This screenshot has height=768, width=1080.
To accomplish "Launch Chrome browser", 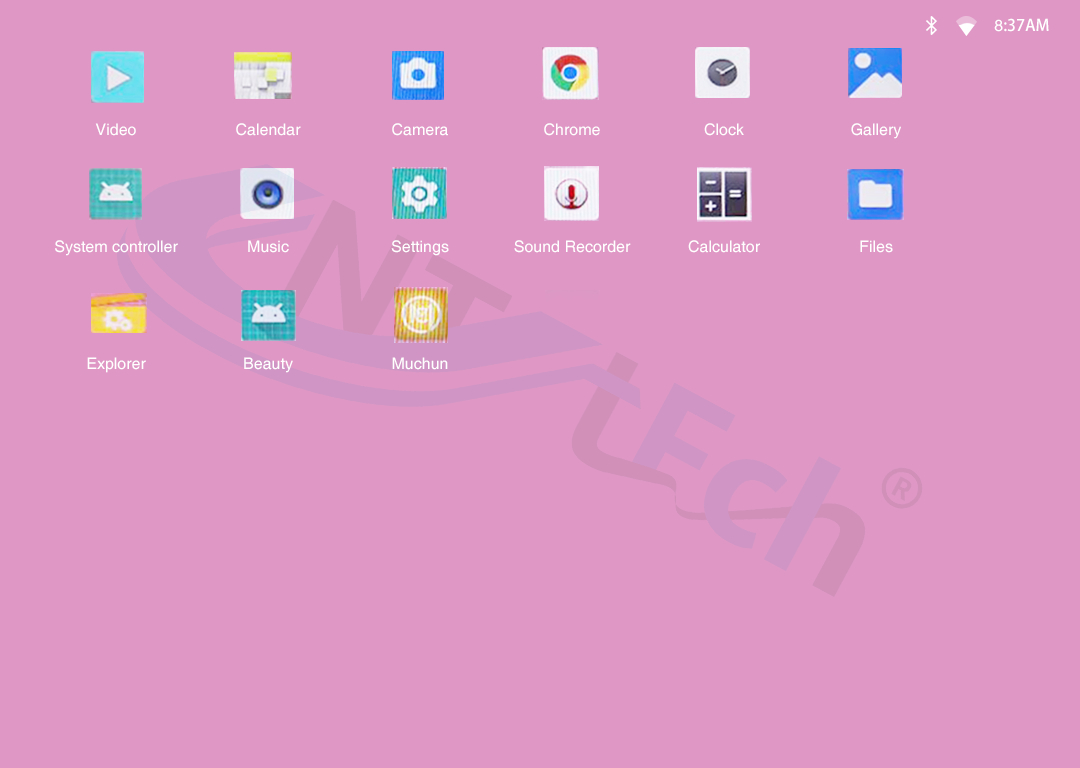I will [570, 74].
